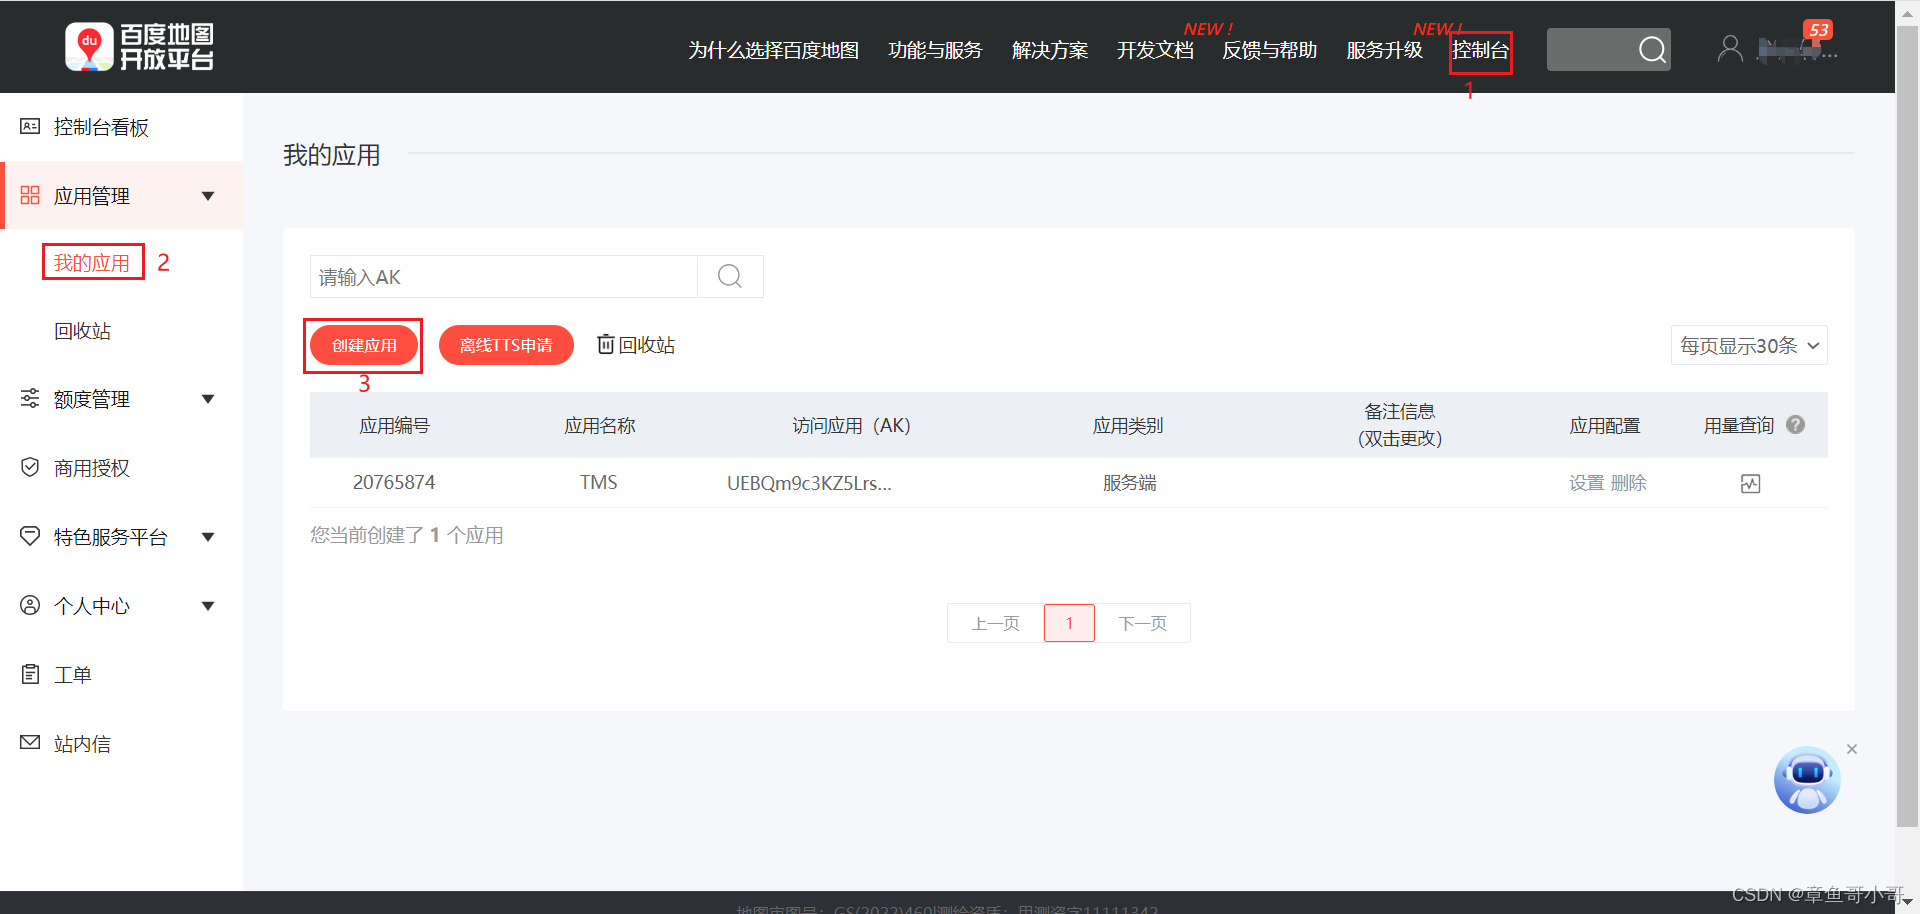Viewport: 1920px width, 914px height.
Task: Open the 每页显示30条 dropdown
Action: click(1749, 345)
